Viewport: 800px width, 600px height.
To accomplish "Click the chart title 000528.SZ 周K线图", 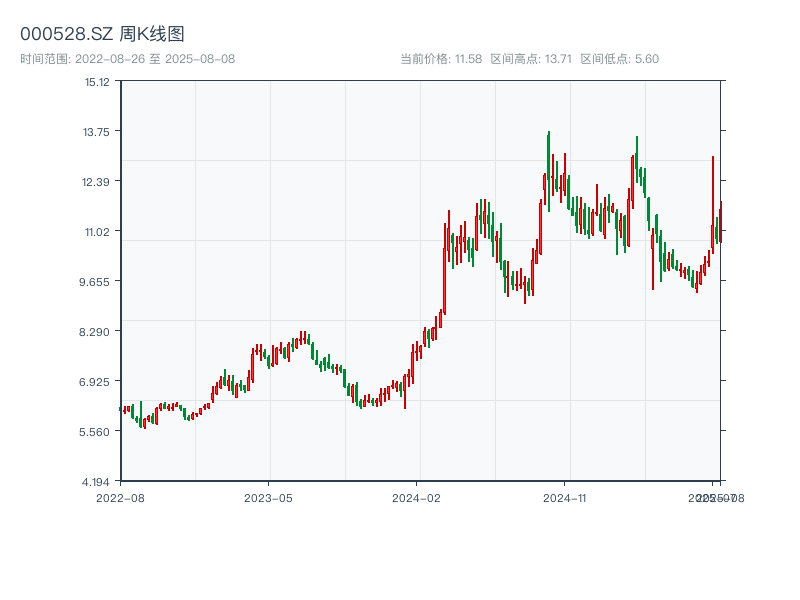I will coord(102,35).
